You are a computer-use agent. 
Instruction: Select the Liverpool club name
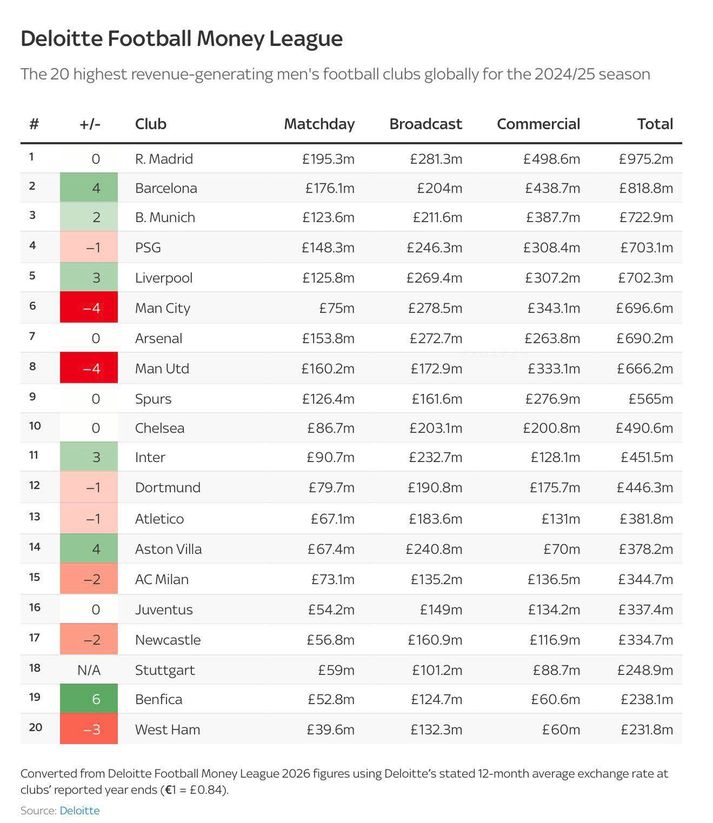[164, 278]
